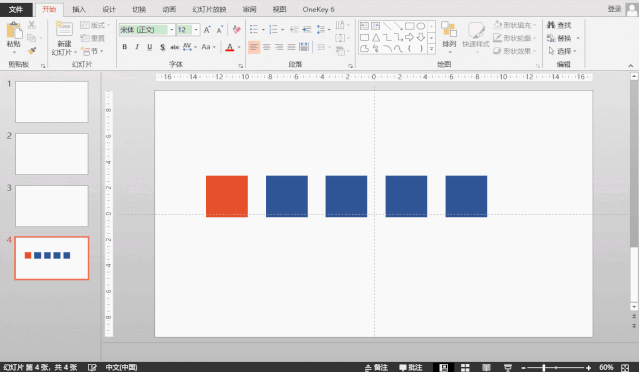Viewport: 639px width, 372px height.
Task: Open the Arrange (排列) tool
Action: (449, 36)
